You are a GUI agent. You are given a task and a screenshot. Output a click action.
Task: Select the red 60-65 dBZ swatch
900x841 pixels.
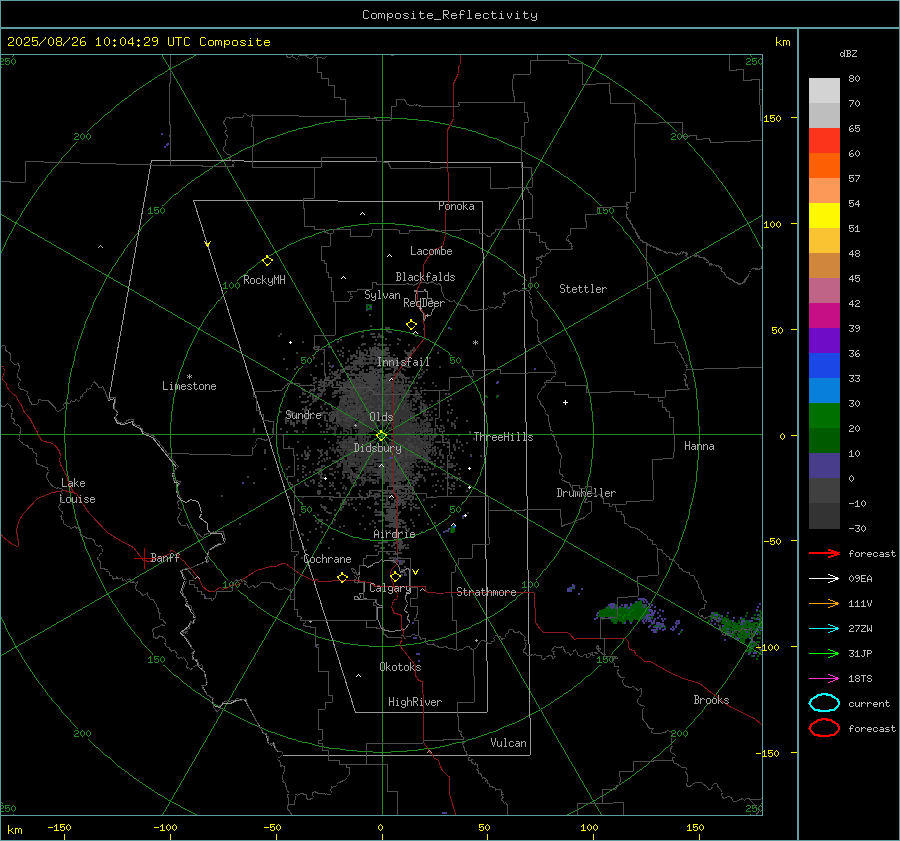[x=824, y=141]
